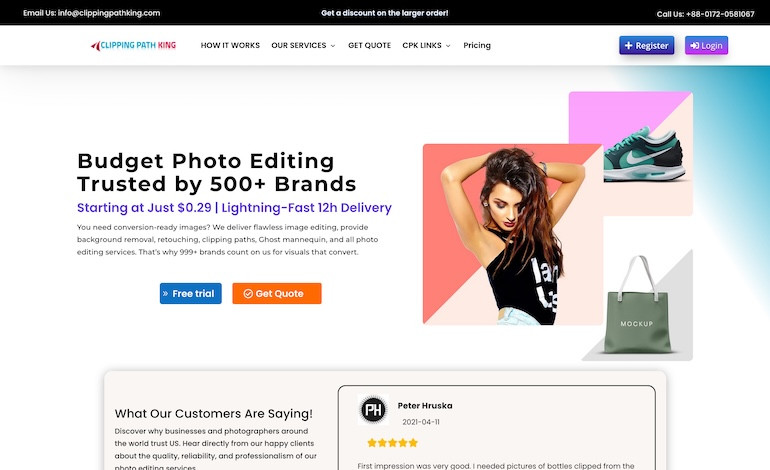
Task: Go to the Pricing page
Action: (x=477, y=45)
